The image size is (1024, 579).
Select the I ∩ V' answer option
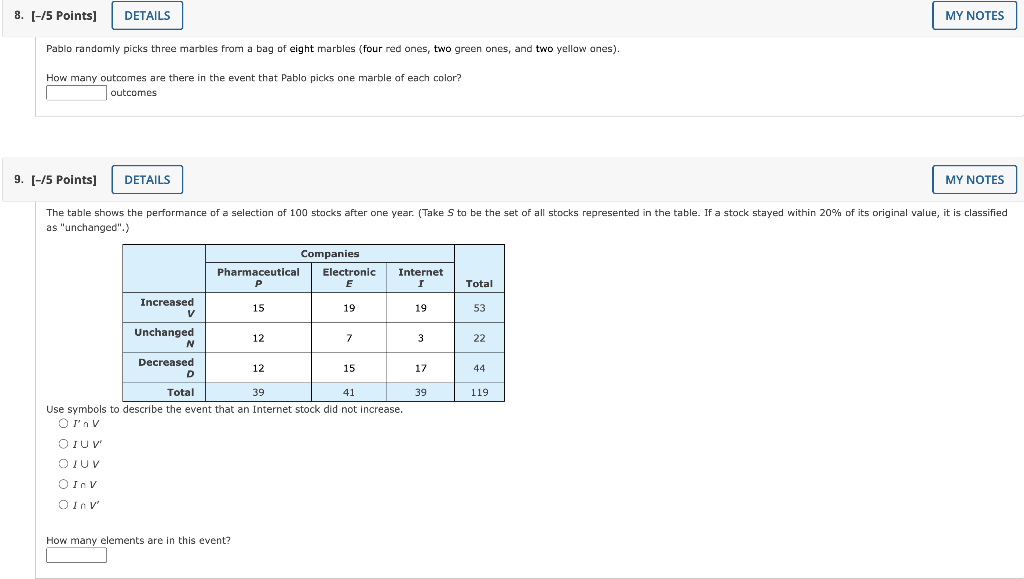[62, 504]
